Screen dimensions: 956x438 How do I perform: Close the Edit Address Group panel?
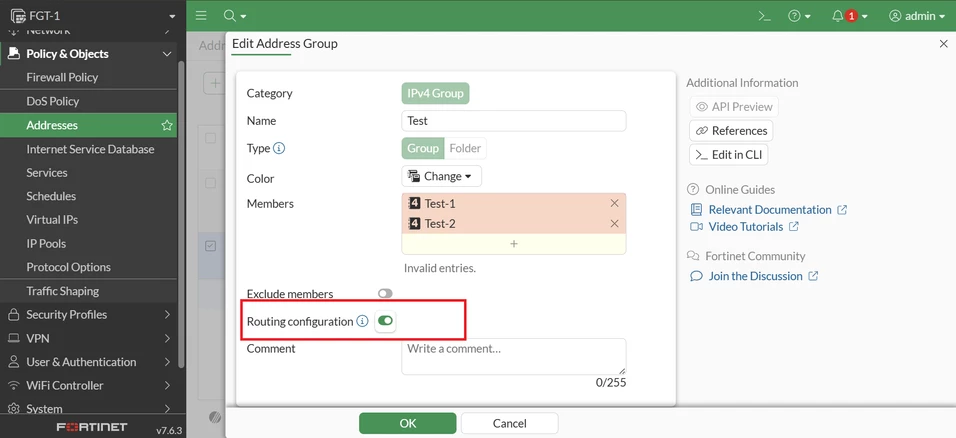943,44
